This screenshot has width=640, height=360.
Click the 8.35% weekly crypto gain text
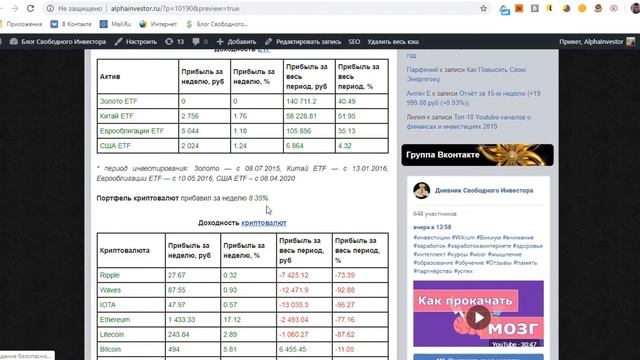point(259,198)
